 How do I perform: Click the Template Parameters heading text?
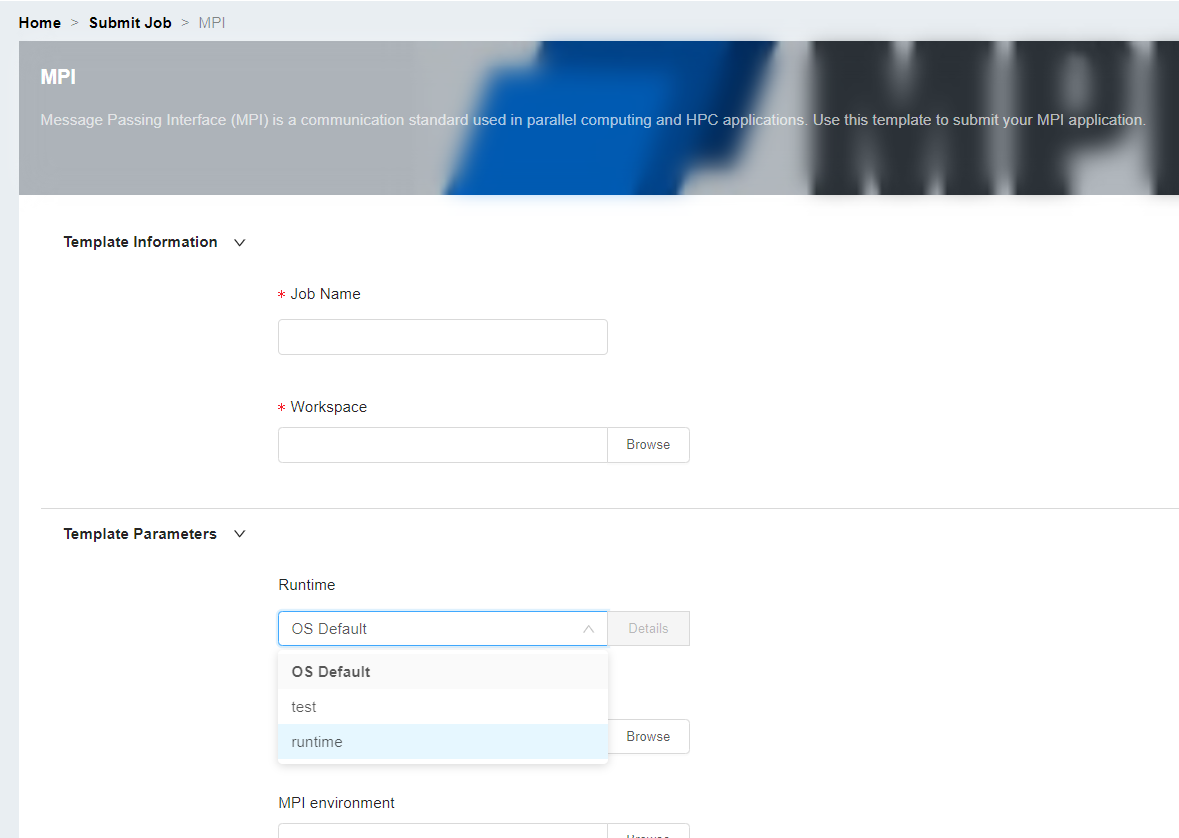pyautogui.click(x=140, y=534)
